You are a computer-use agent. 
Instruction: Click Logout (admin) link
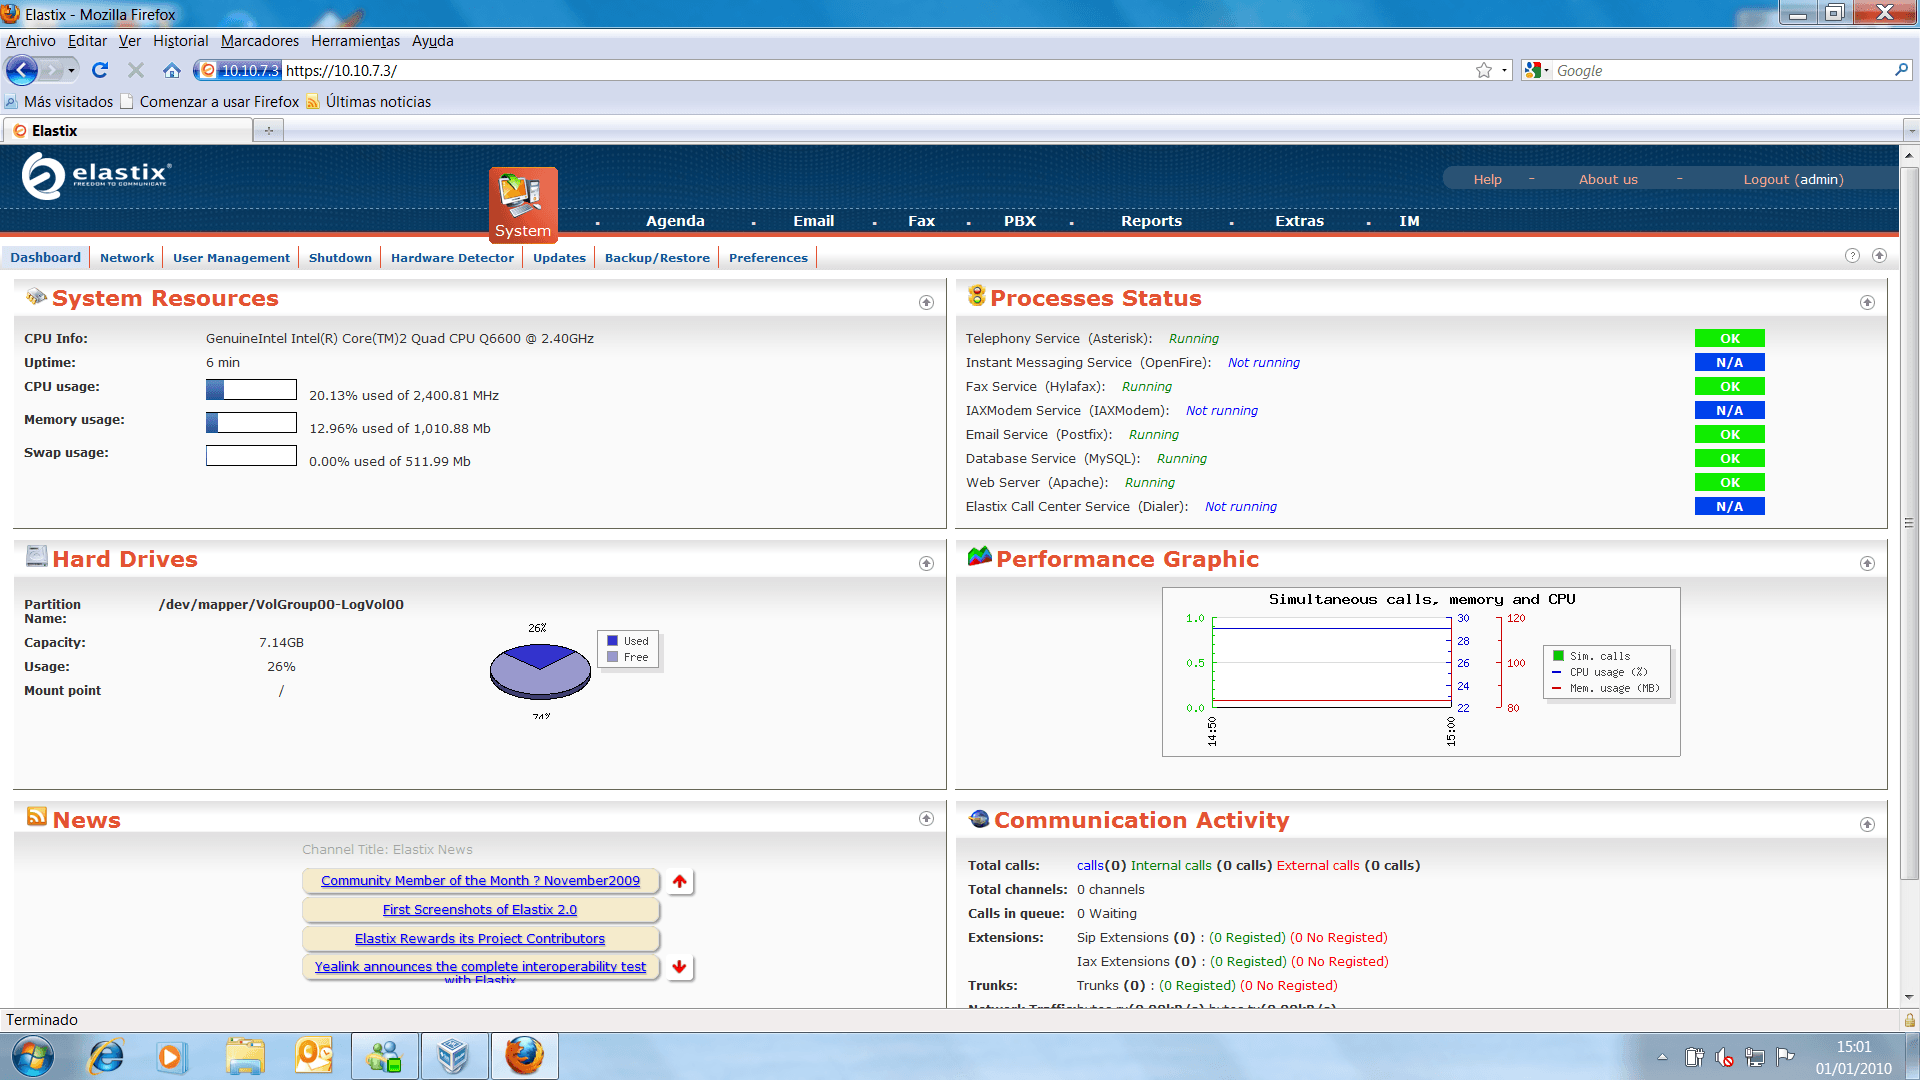pyautogui.click(x=1793, y=179)
